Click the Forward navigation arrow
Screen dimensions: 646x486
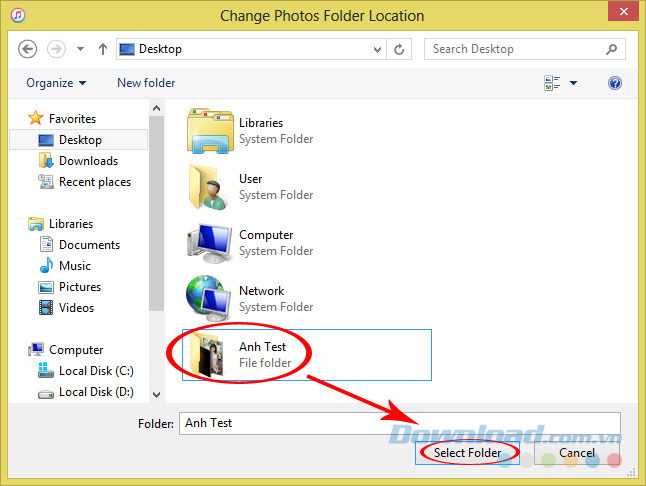click(x=56, y=49)
